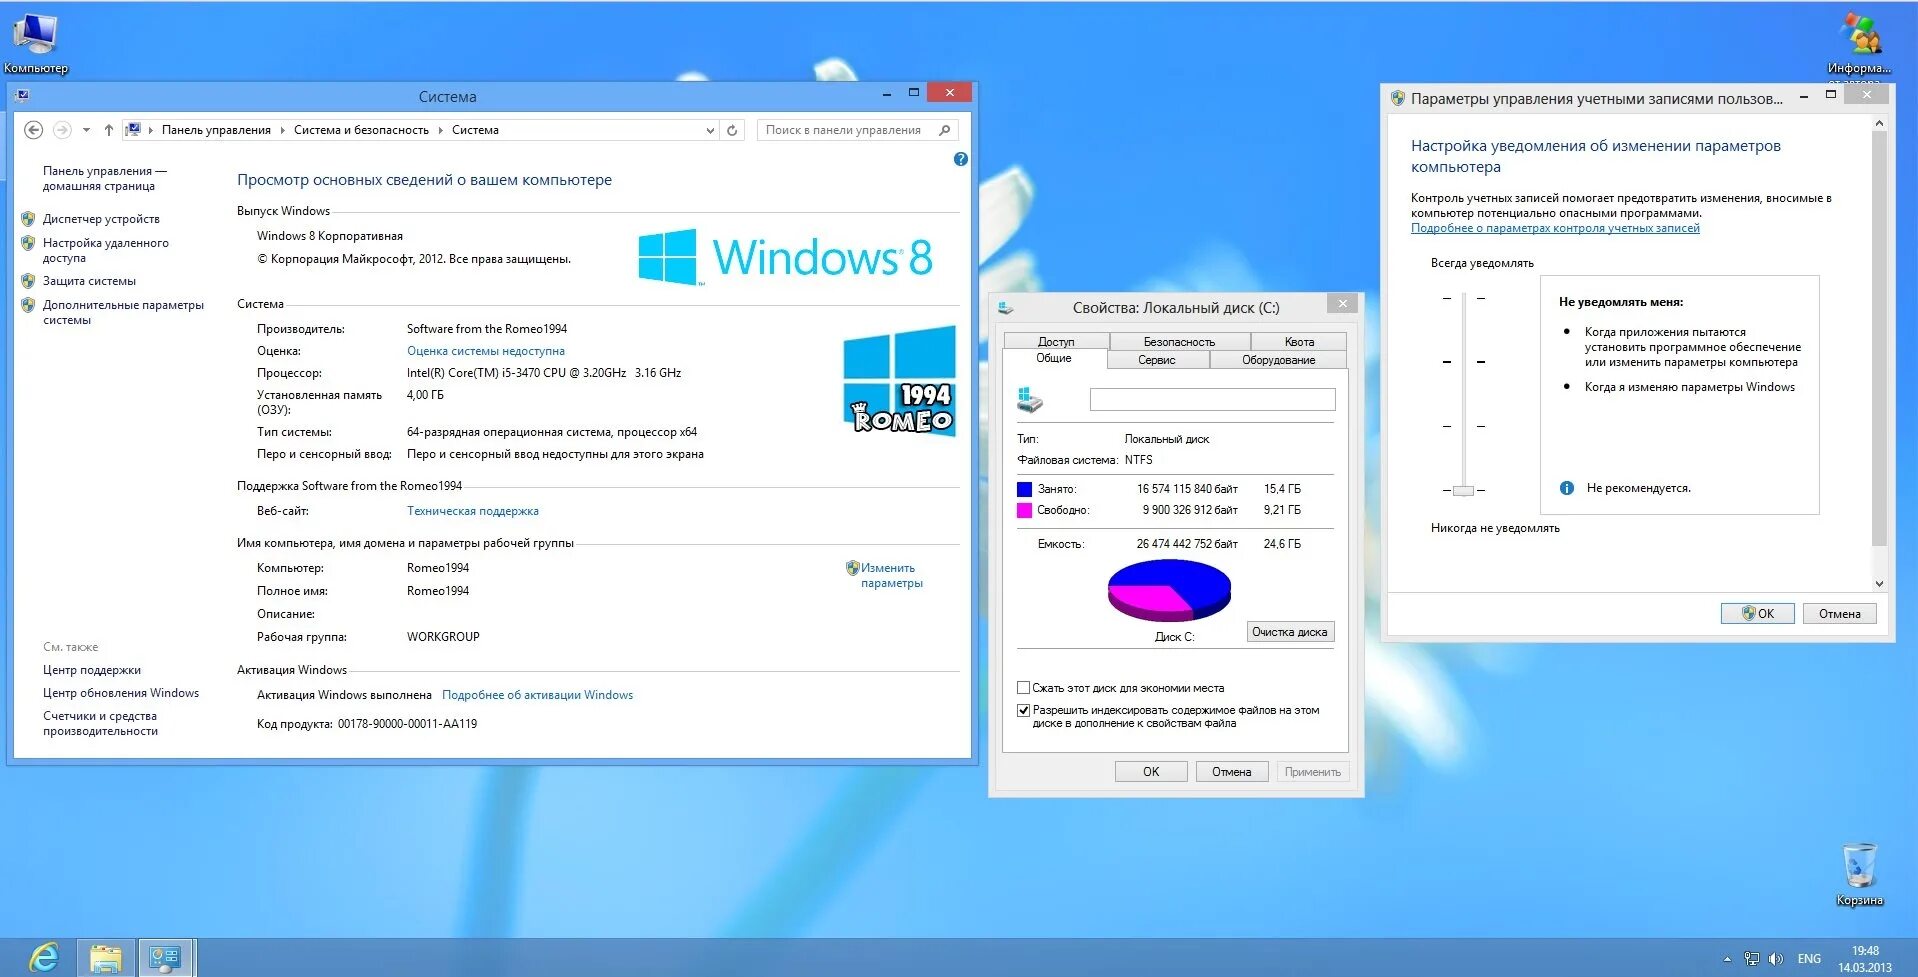The image size is (1918, 977).
Task: Open File Explorer from the taskbar
Action: click(103, 955)
